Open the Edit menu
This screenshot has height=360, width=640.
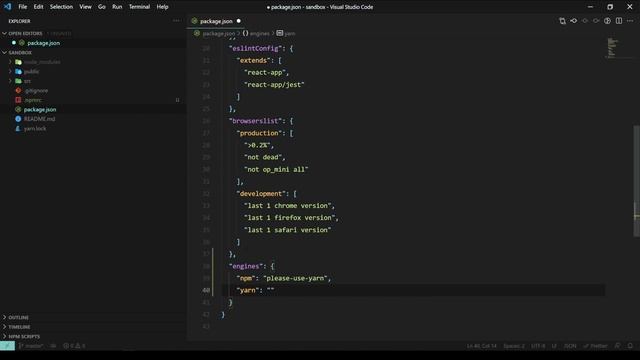tap(38, 7)
